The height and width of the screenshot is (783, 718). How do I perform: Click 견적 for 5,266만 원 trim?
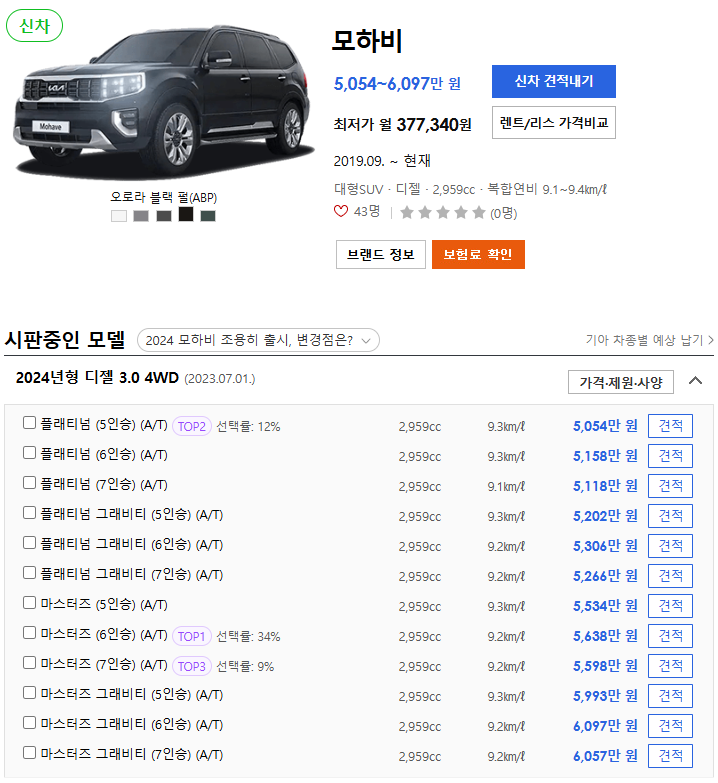[x=670, y=576]
